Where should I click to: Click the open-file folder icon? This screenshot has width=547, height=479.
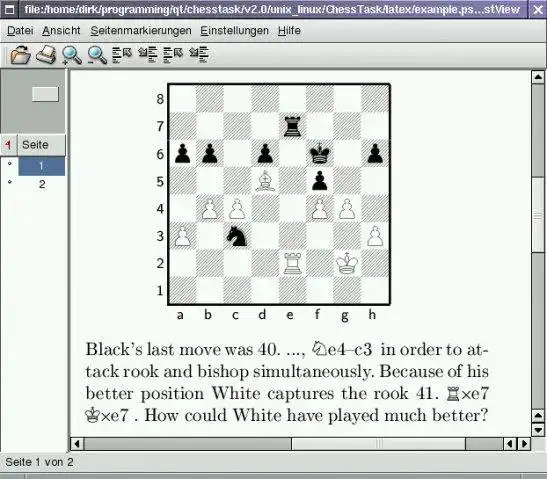click(20, 55)
